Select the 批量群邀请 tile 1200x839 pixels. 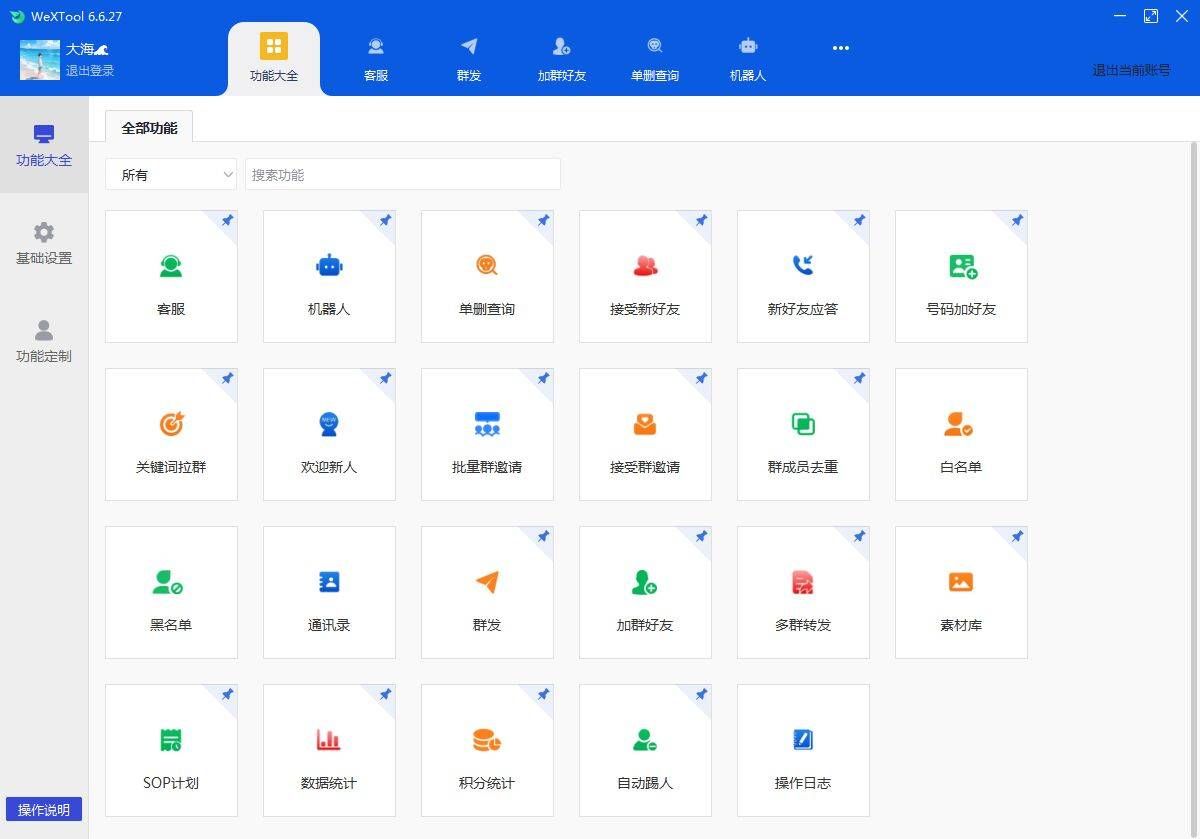point(487,435)
